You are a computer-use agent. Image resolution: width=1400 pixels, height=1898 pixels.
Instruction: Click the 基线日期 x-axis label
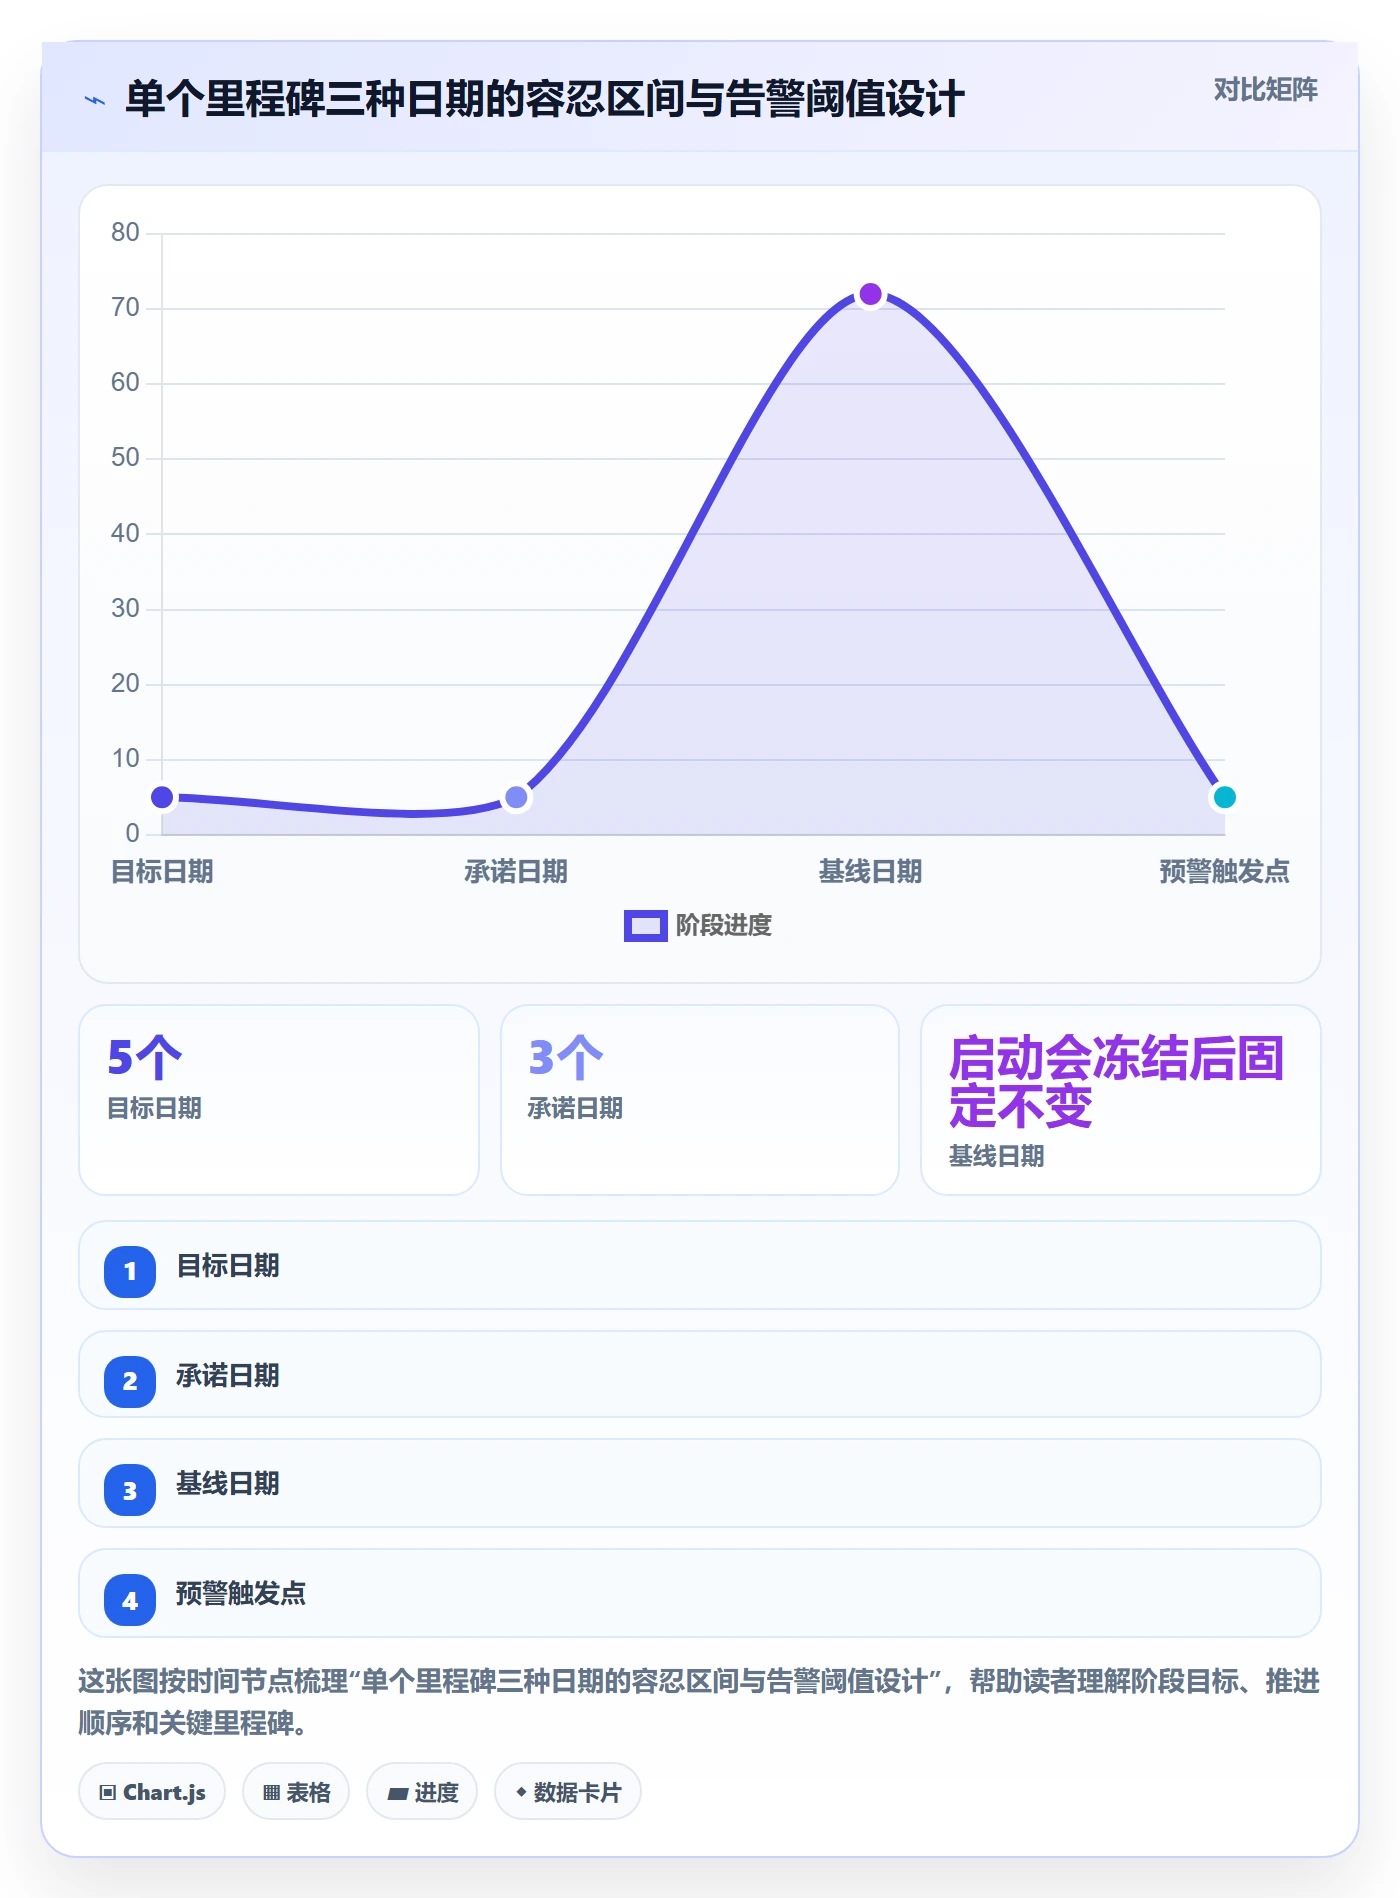click(870, 871)
